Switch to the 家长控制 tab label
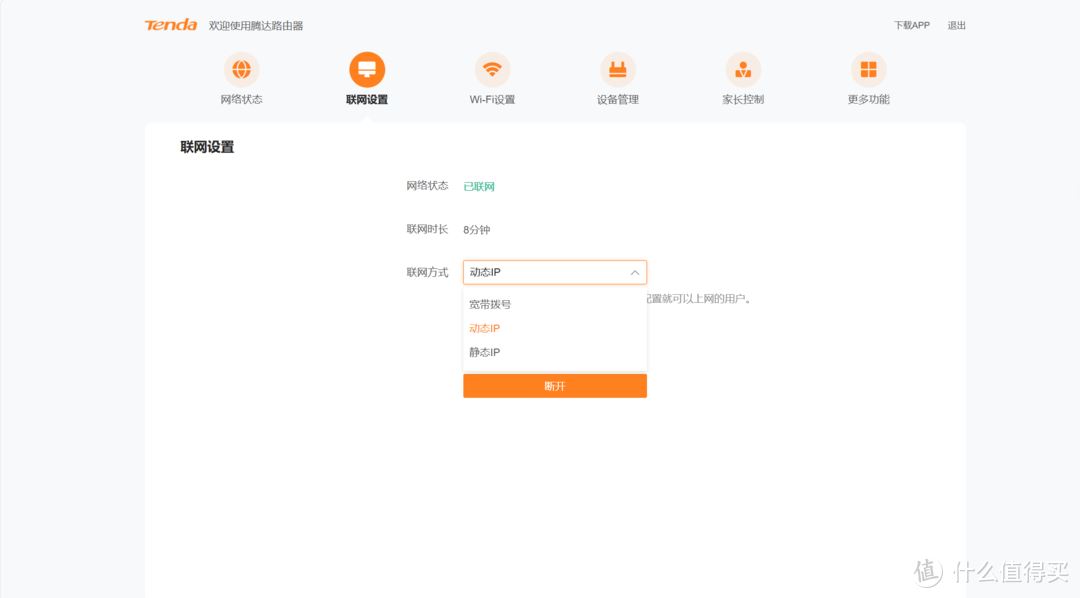The image size is (1080, 598). pyautogui.click(x=743, y=99)
